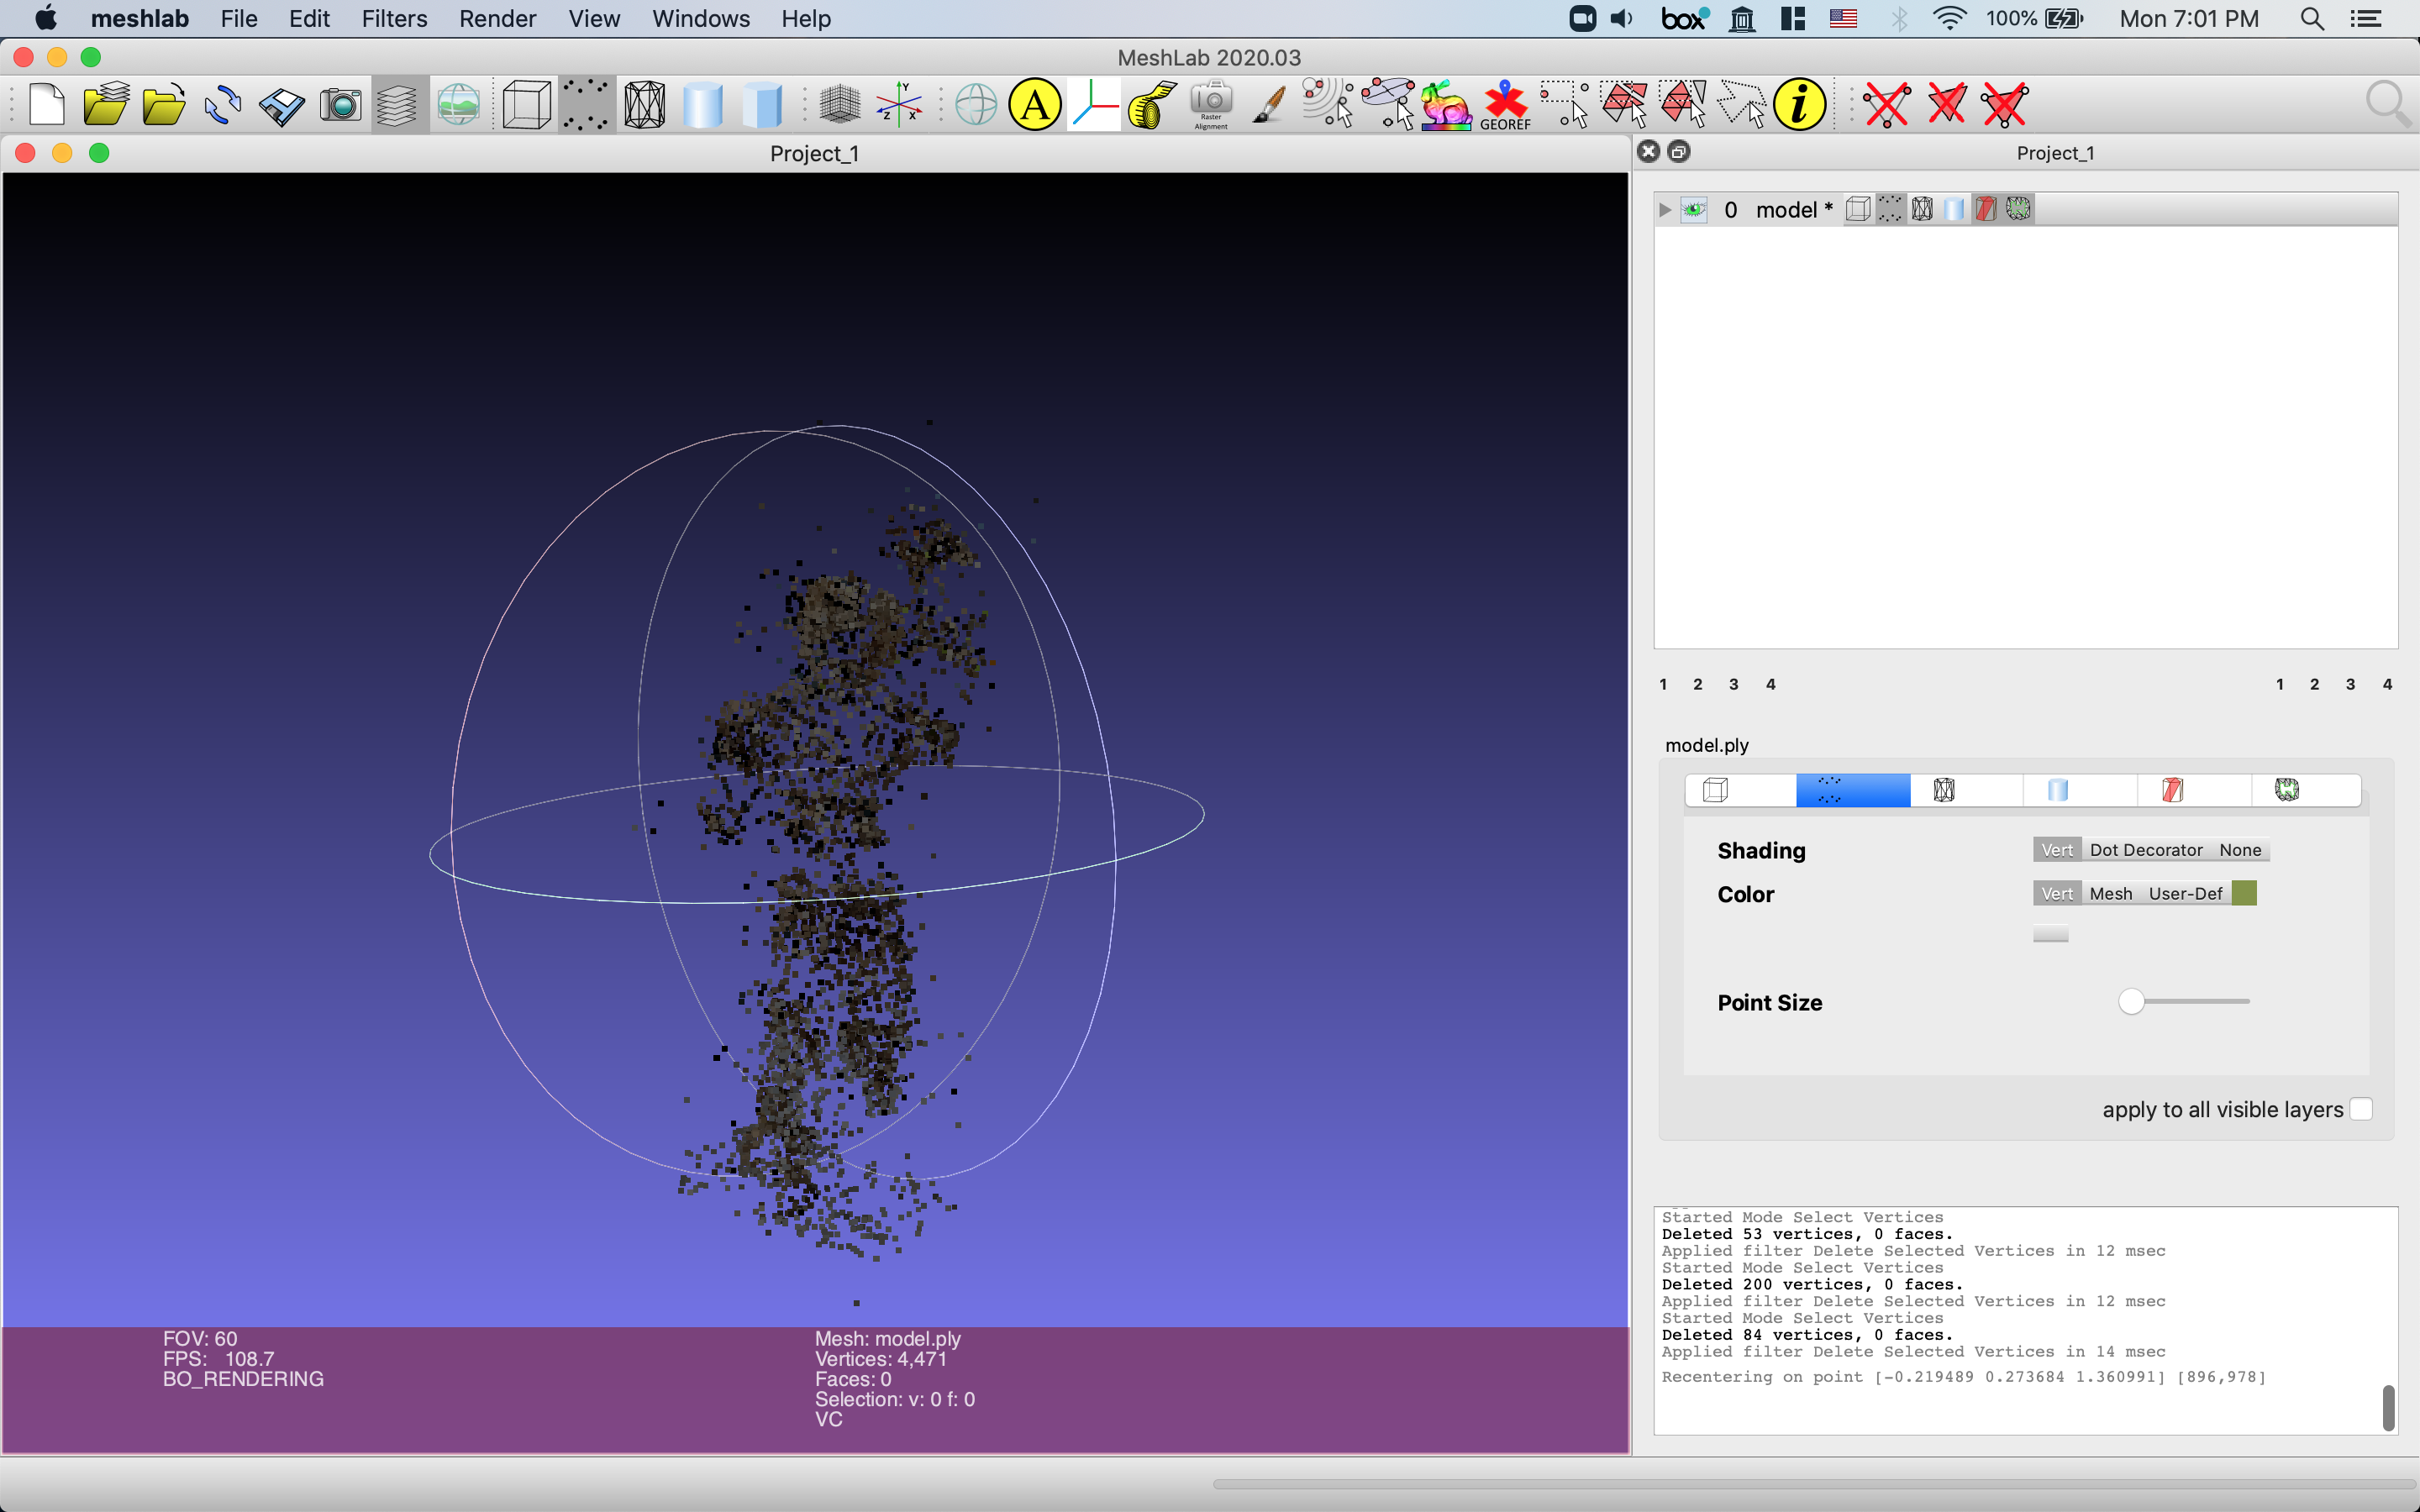Toggle the model layer's wireframe icon
The width and height of the screenshot is (2420, 1512).
pyautogui.click(x=1922, y=209)
